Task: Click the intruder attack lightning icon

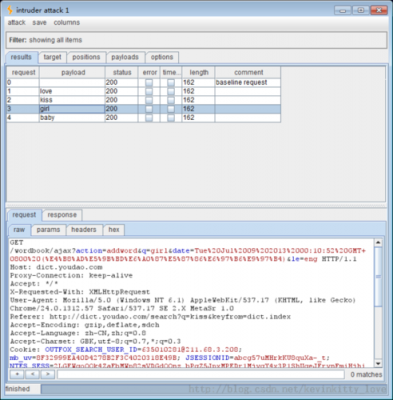Action: click(x=10, y=10)
